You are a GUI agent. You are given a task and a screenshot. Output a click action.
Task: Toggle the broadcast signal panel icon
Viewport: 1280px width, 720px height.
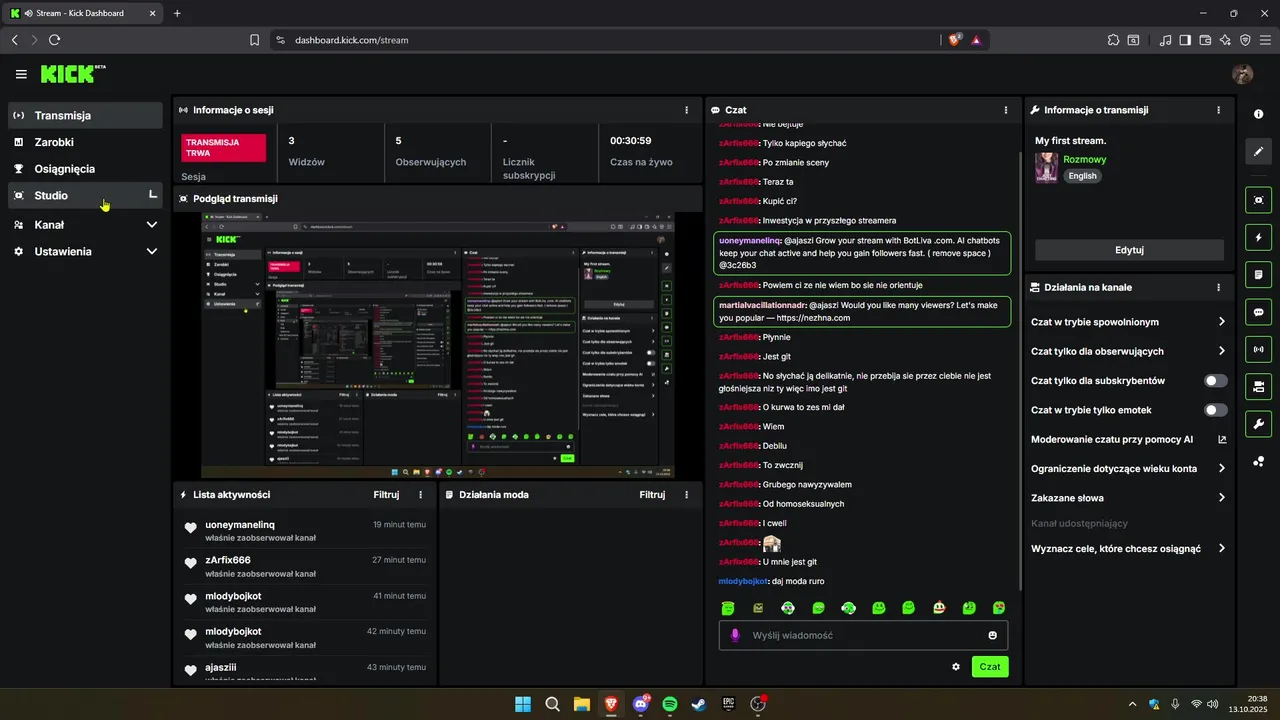coord(1258,349)
